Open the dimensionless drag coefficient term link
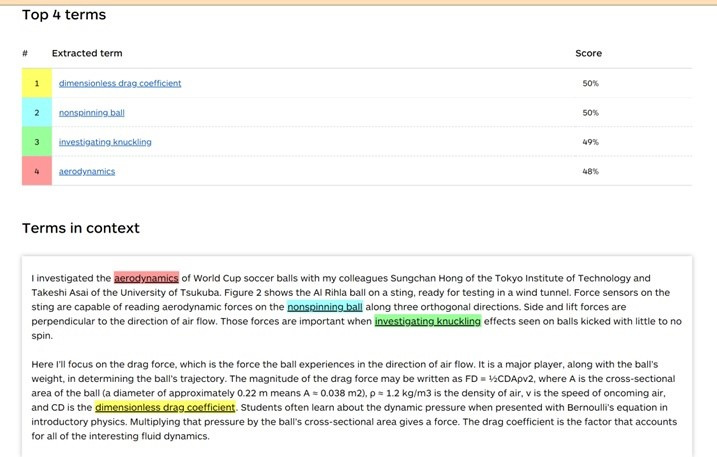Screen dimensions: 717x457 120,83
